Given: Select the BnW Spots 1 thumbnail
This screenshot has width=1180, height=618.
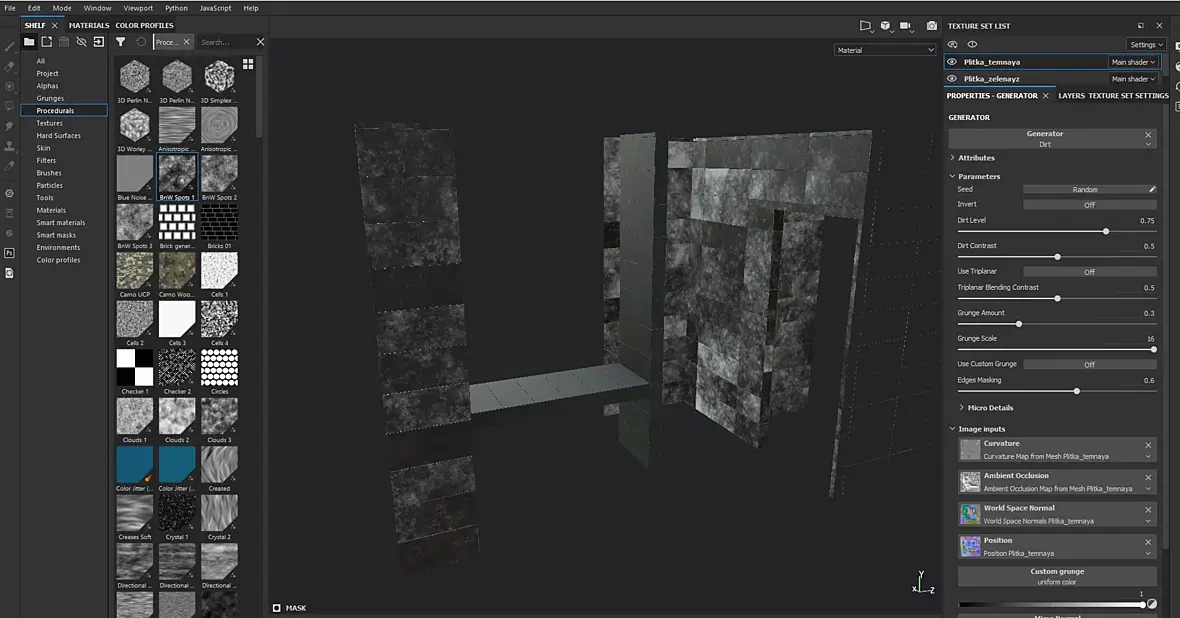Looking at the screenshot, I should [x=177, y=178].
